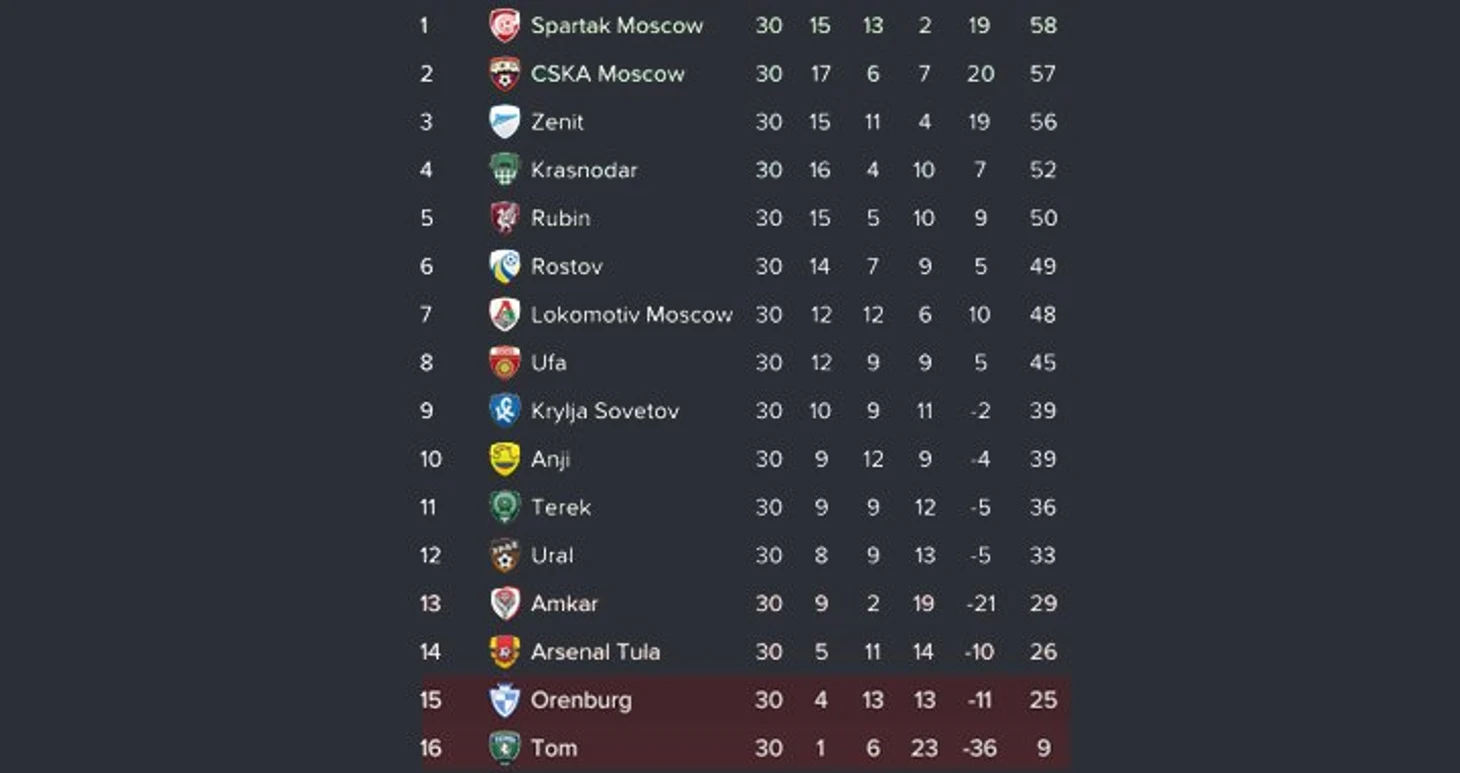Click the CSKA Moscow club crest
This screenshot has width=1460, height=773.
coord(504,73)
